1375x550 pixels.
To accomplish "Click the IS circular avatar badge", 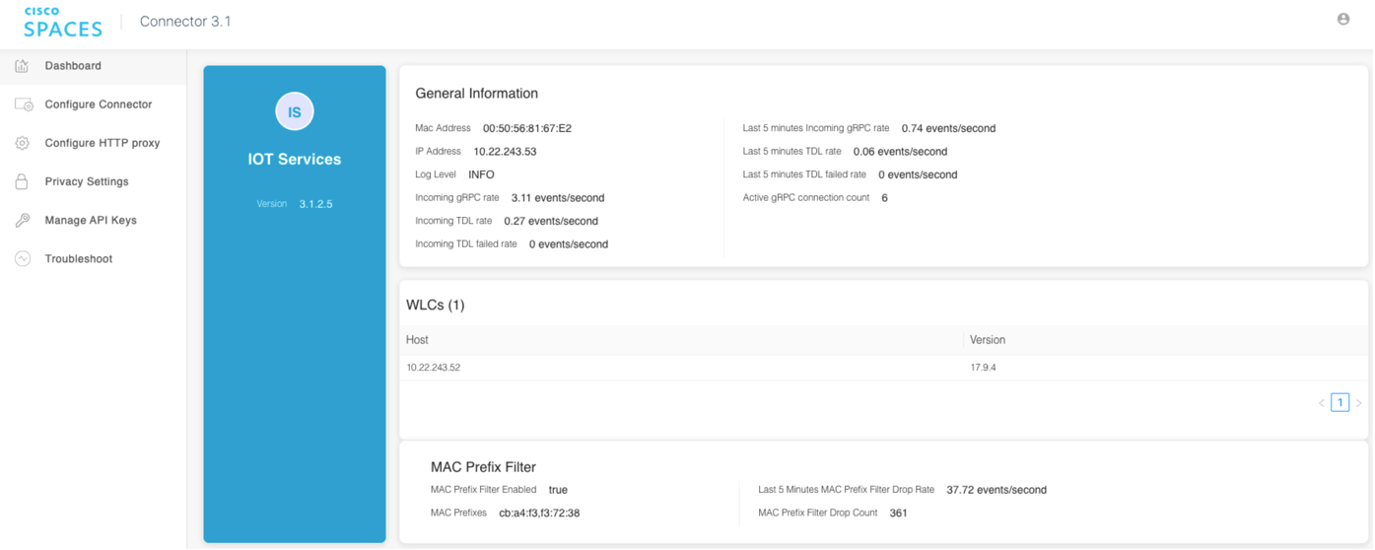I will tap(294, 112).
